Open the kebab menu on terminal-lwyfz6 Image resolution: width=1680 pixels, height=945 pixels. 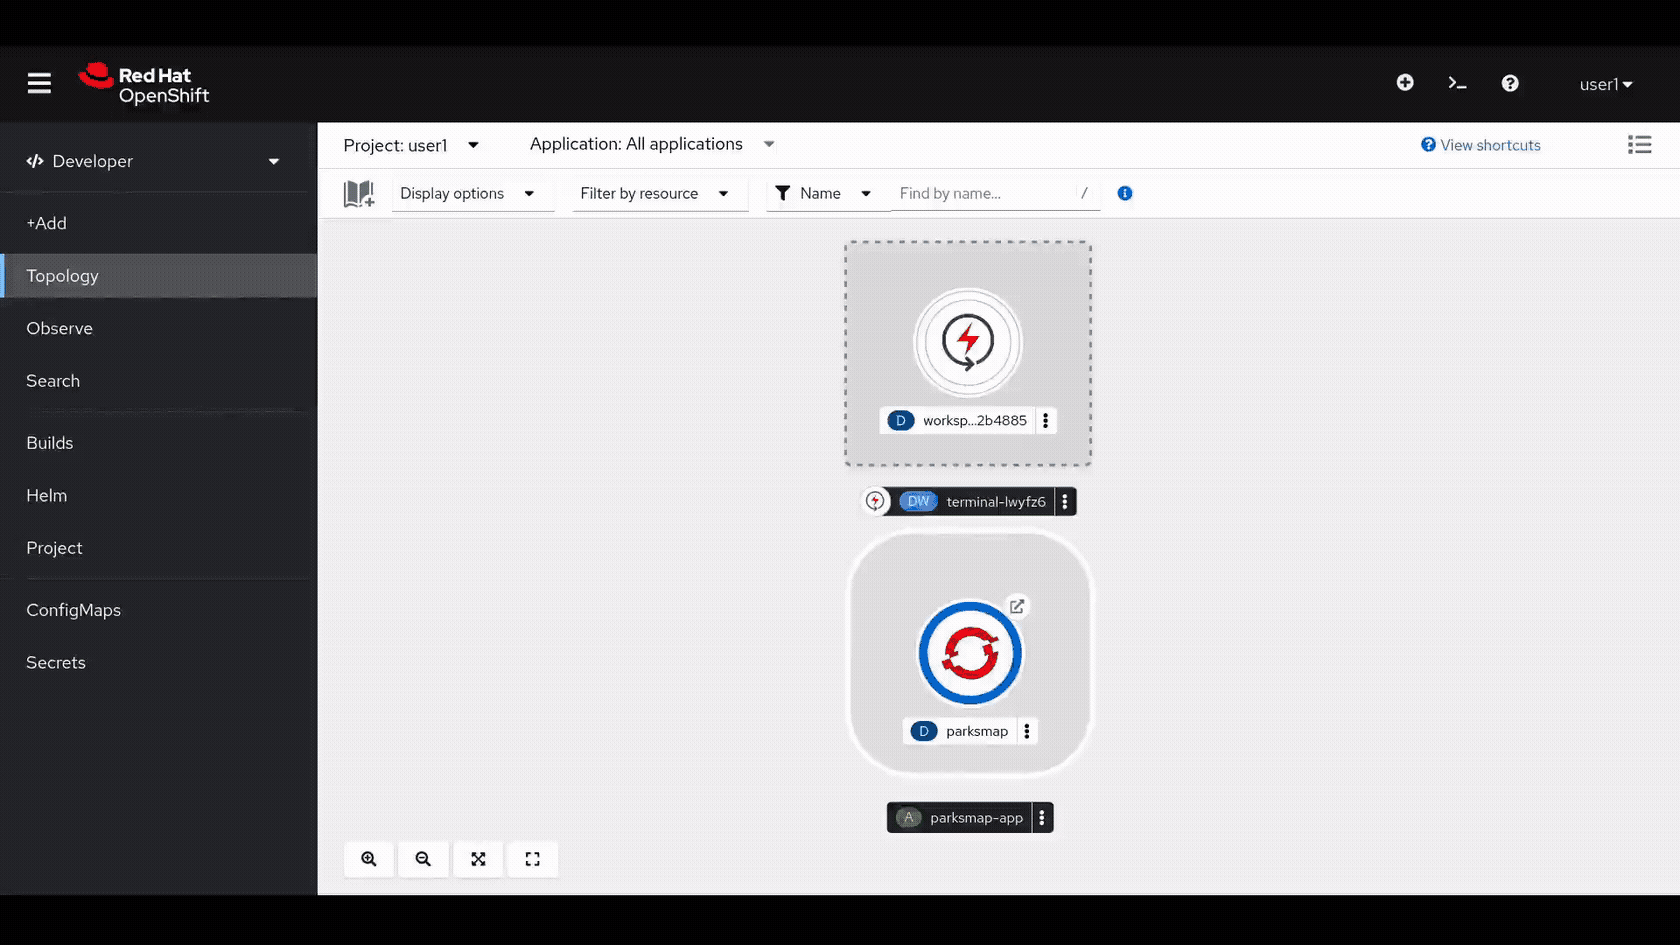point(1065,501)
